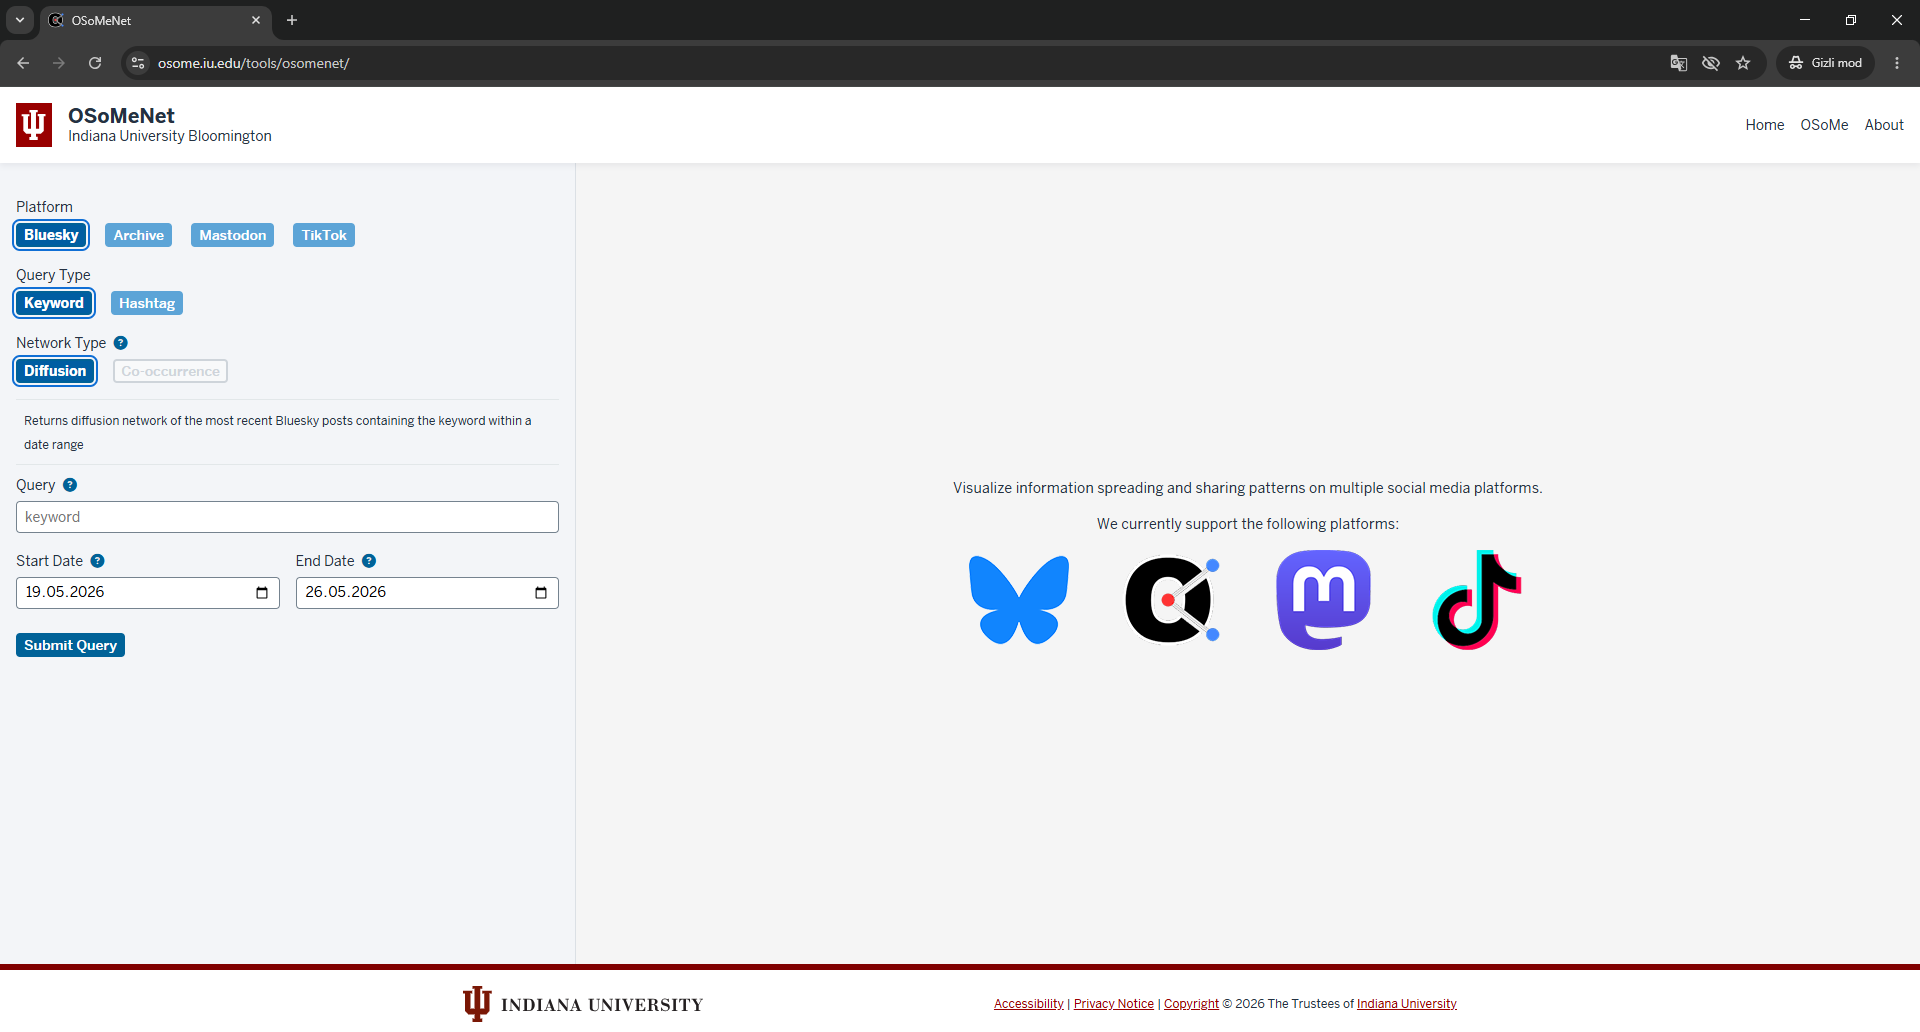This screenshot has height=1032, width=1920.
Task: Open the Start Date calendar picker
Action: [262, 593]
